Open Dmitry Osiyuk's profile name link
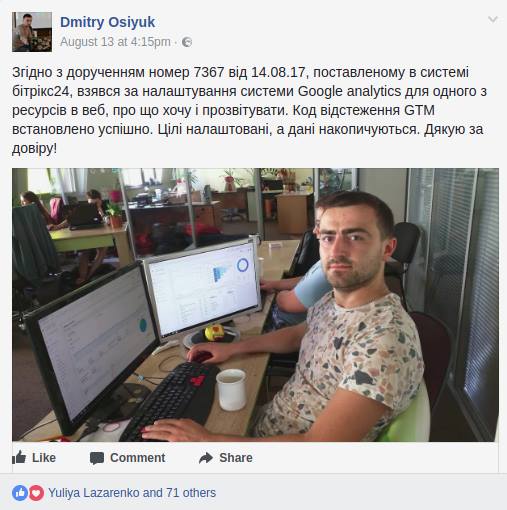This screenshot has height=510, width=507. click(x=107, y=22)
